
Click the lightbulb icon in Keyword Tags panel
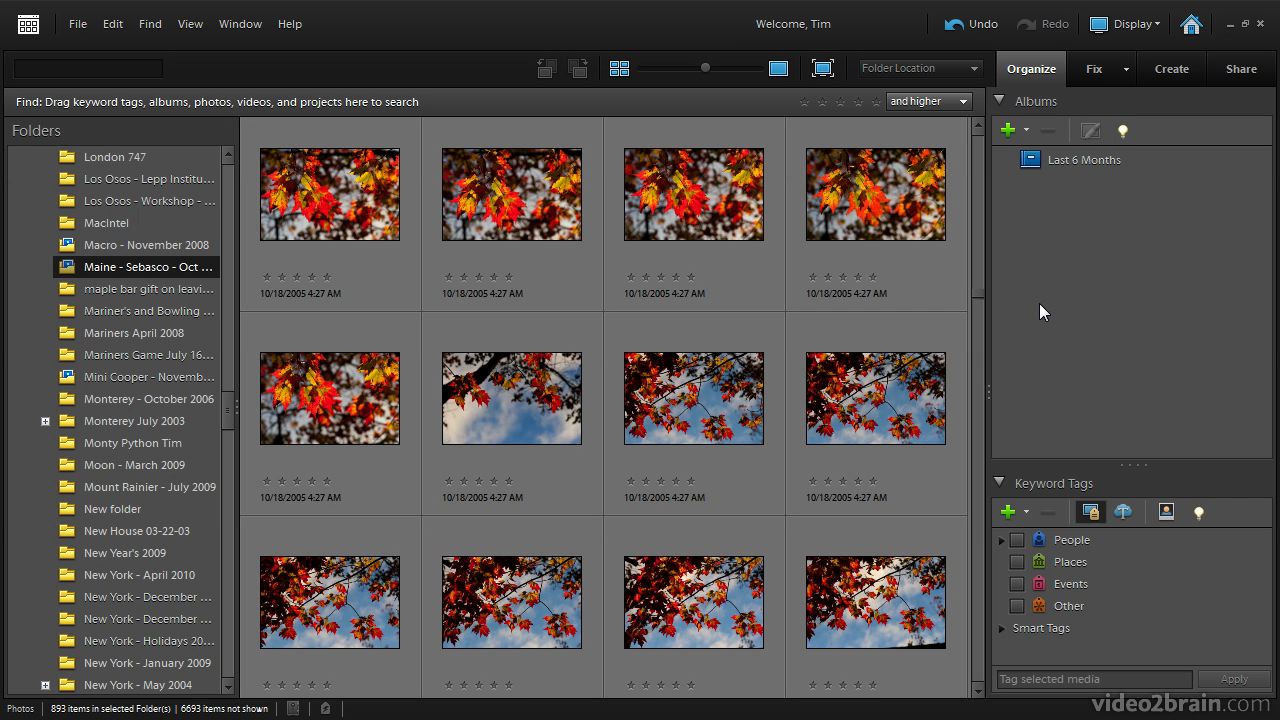[x=1198, y=511]
